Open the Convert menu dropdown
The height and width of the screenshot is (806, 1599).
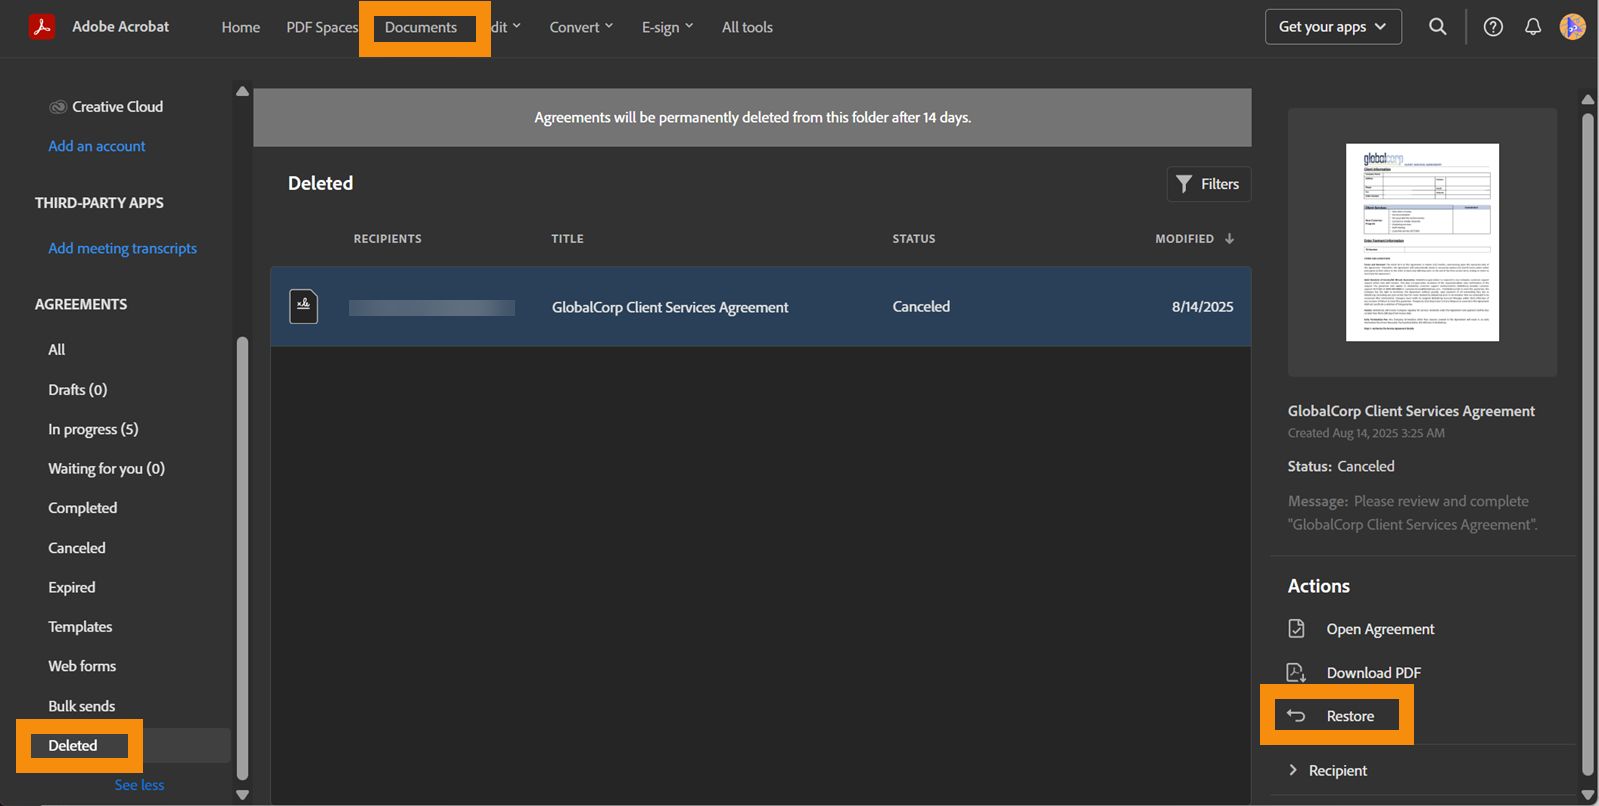tap(581, 27)
